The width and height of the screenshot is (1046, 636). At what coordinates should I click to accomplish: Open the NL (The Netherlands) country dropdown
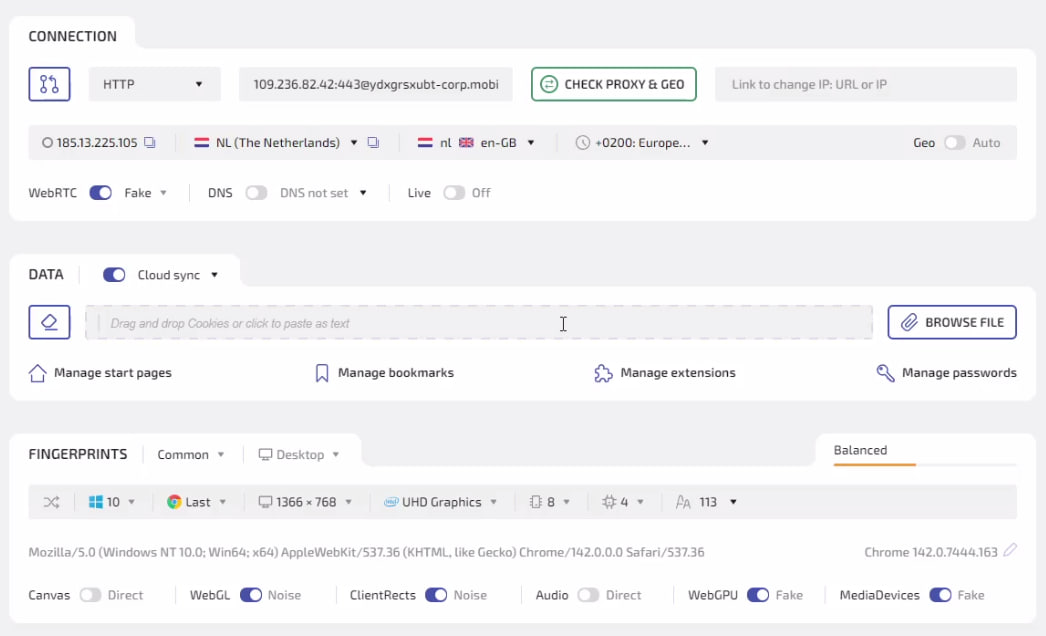click(x=354, y=142)
